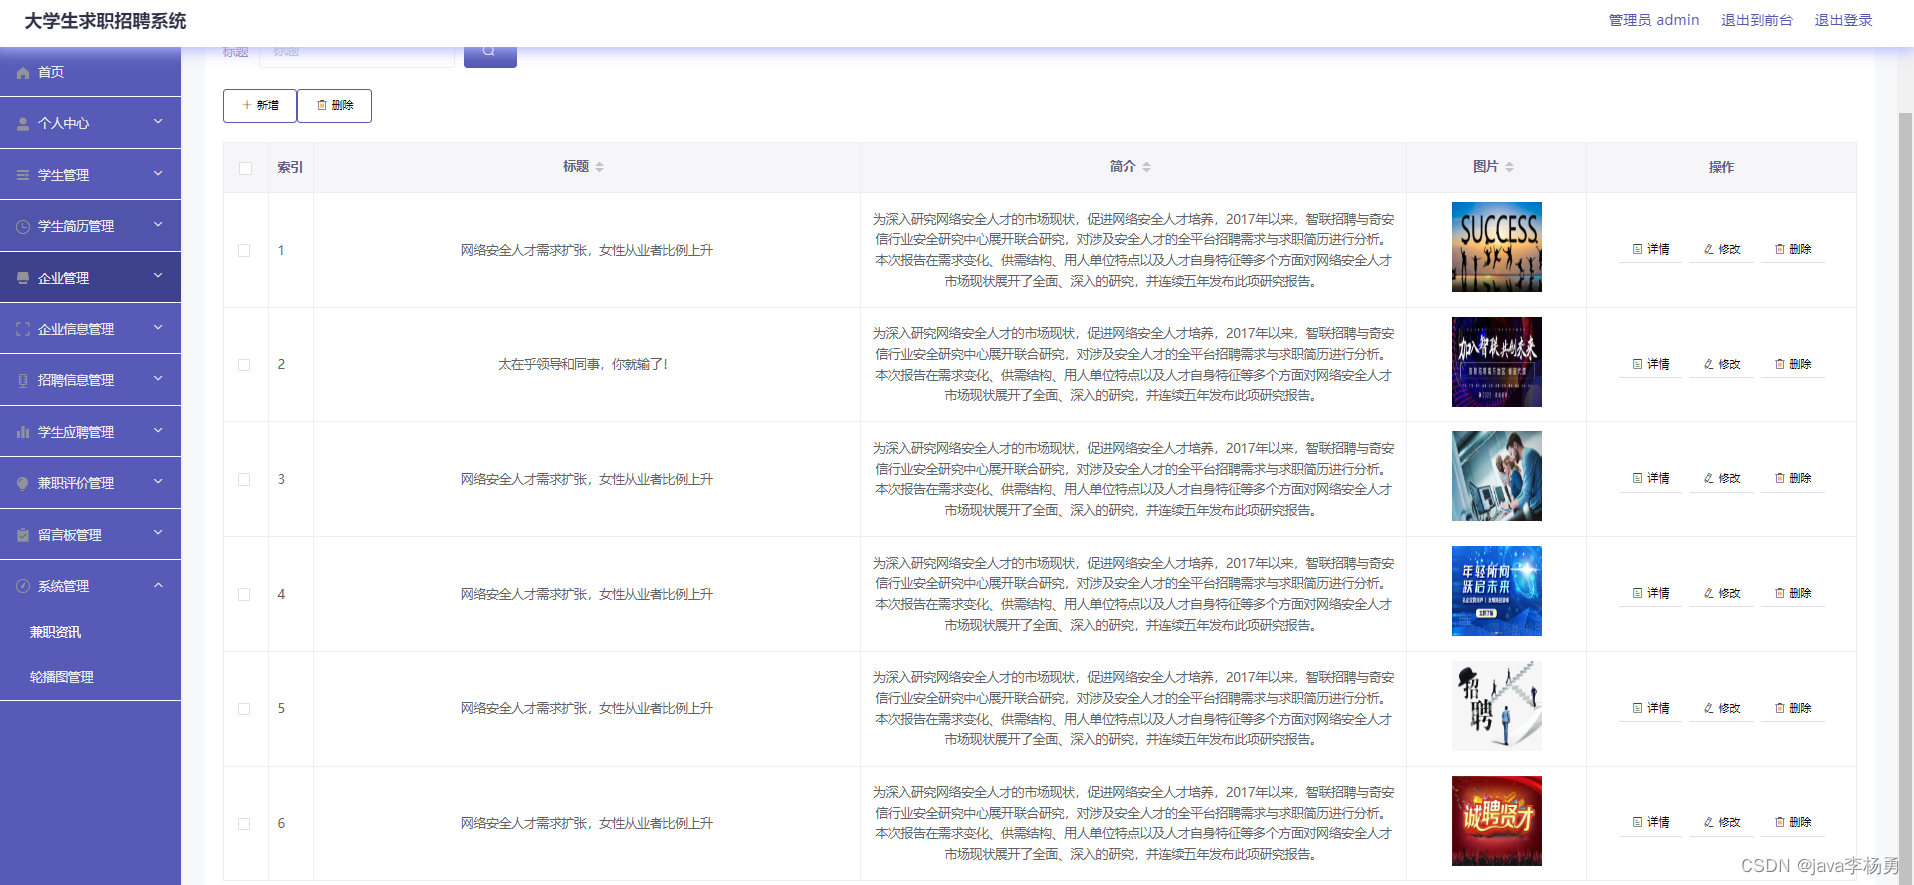Toggle the select-all header checkbox
1914x885 pixels.
pos(245,168)
